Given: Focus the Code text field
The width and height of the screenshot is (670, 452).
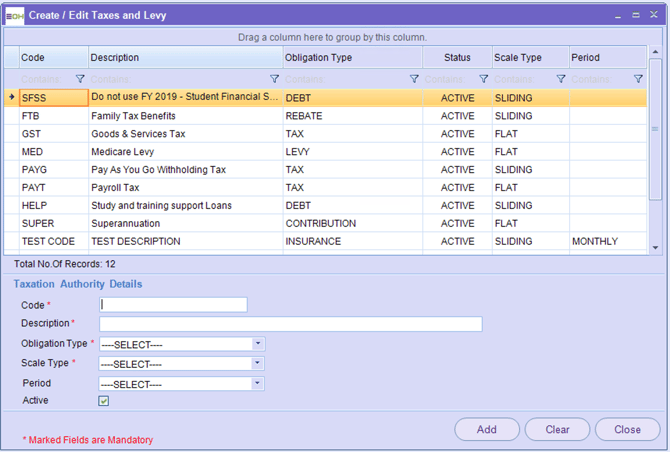Looking at the screenshot, I should coord(173,305).
